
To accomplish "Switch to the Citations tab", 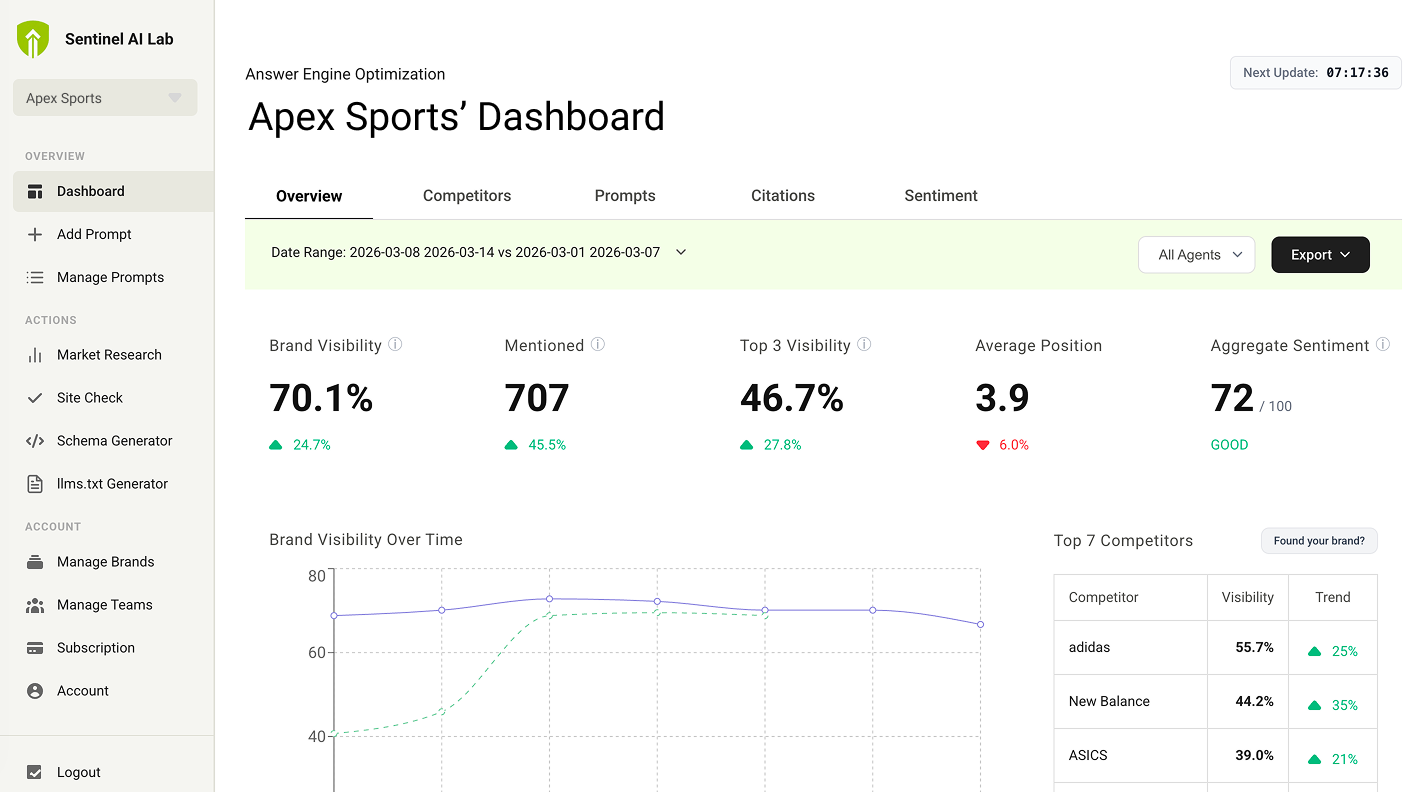I will 783,196.
